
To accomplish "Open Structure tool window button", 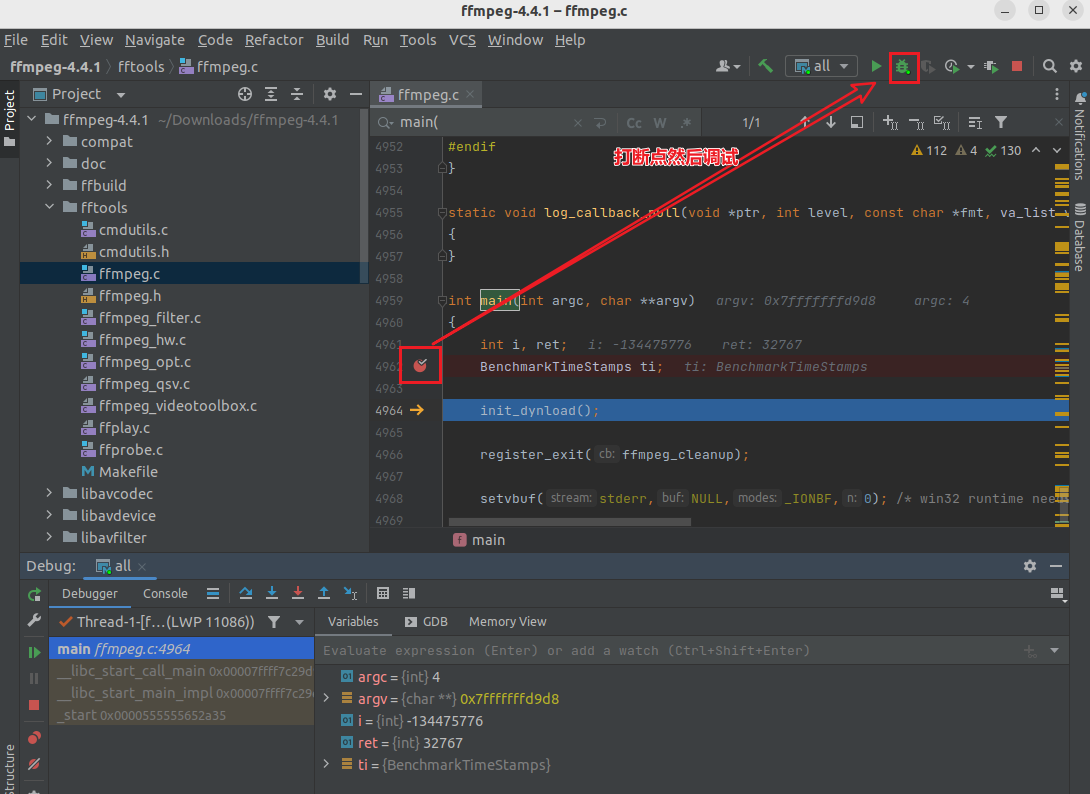I will tap(9, 768).
